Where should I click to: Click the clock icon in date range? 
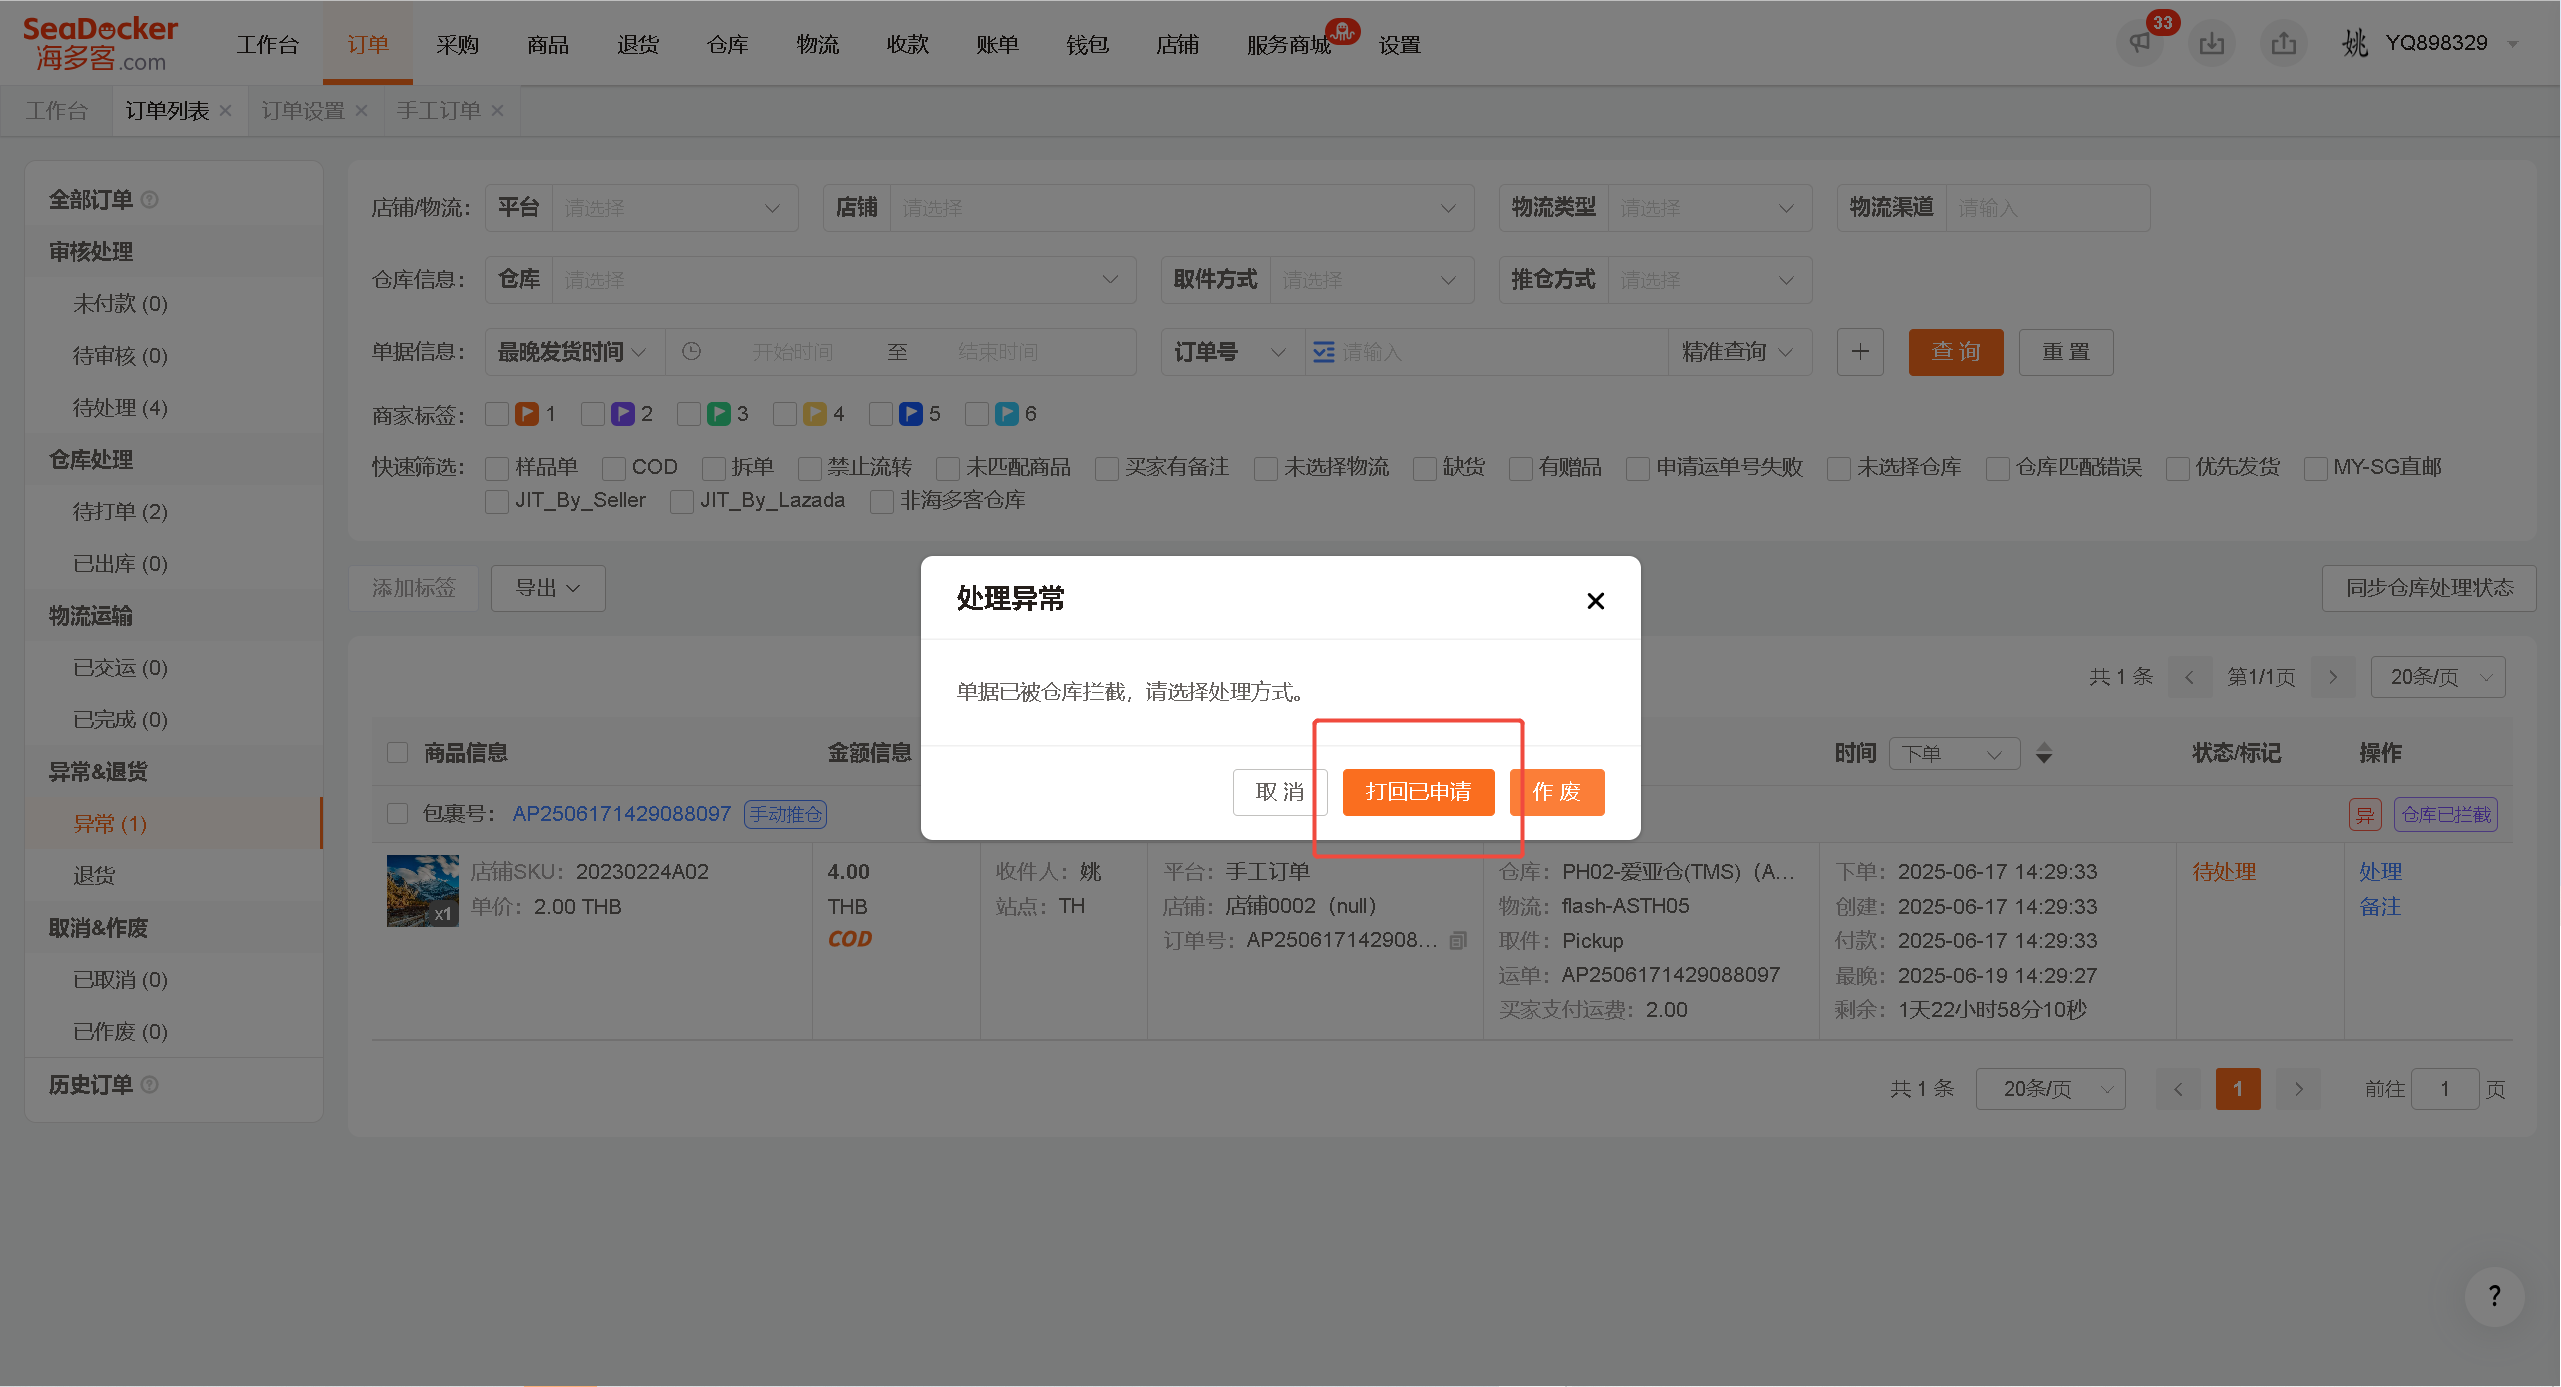[691, 351]
